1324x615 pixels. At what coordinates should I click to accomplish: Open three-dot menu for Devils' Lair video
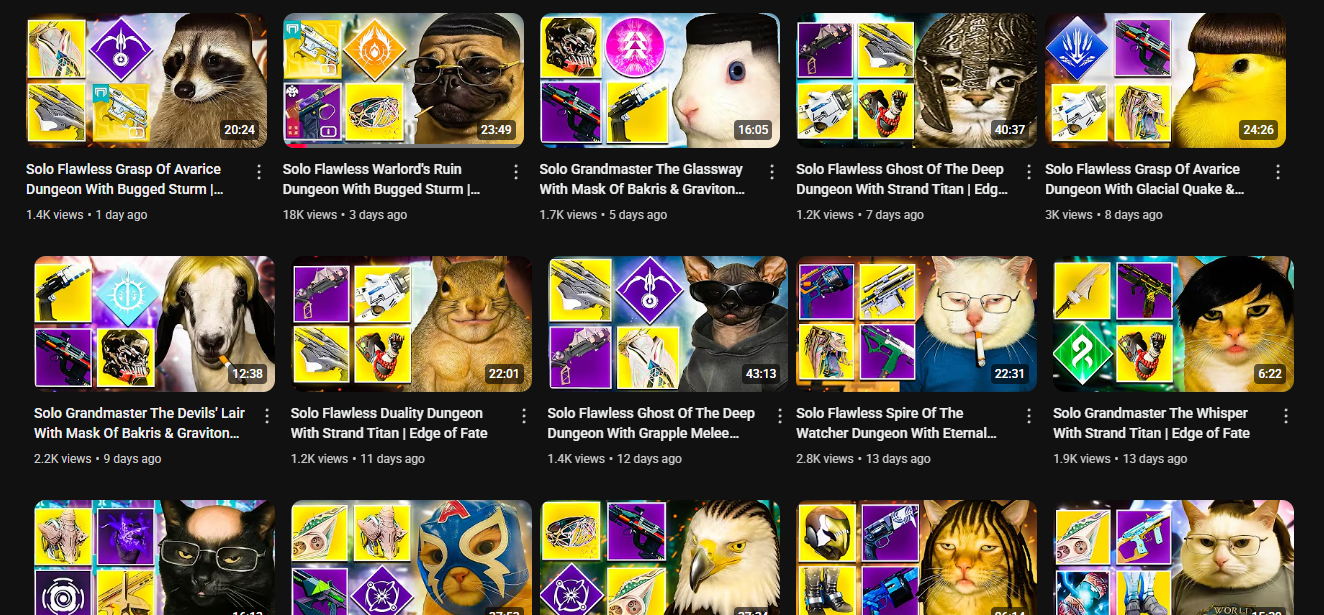pos(267,416)
